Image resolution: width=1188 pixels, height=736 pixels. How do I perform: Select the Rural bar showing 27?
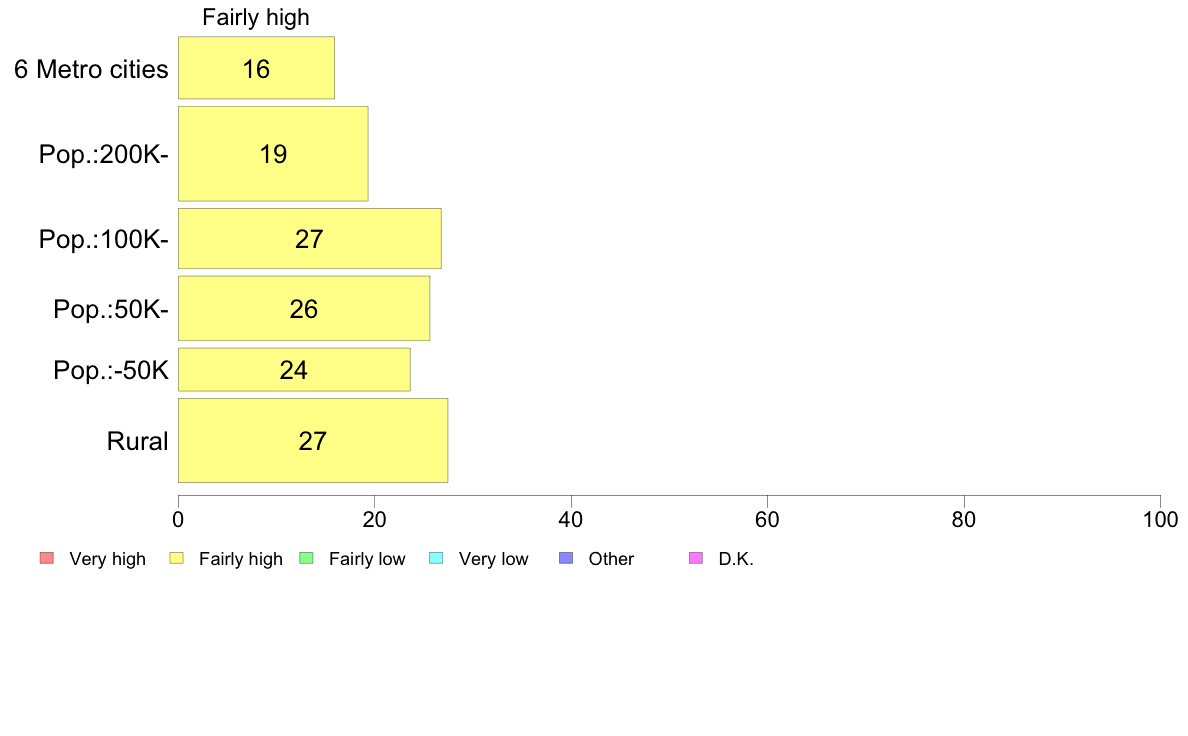(313, 440)
